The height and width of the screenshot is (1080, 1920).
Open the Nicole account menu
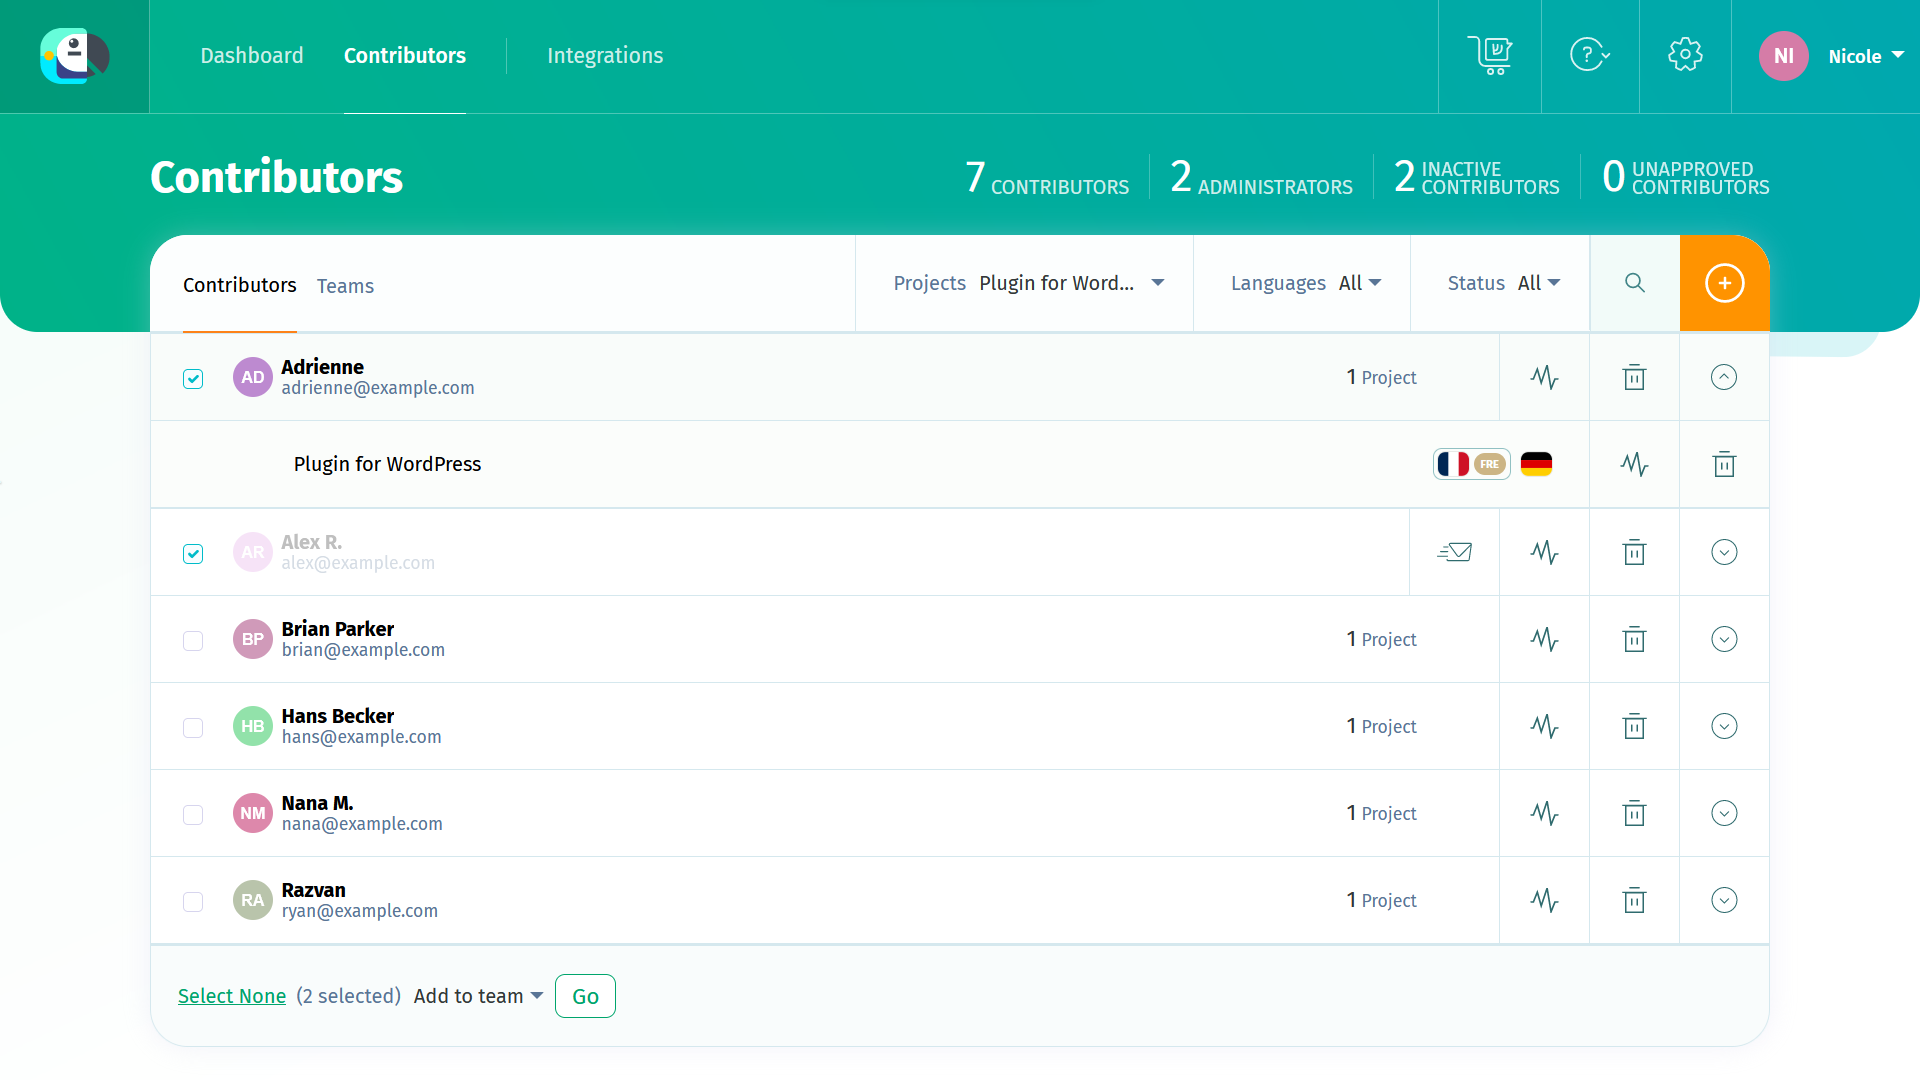(1866, 57)
